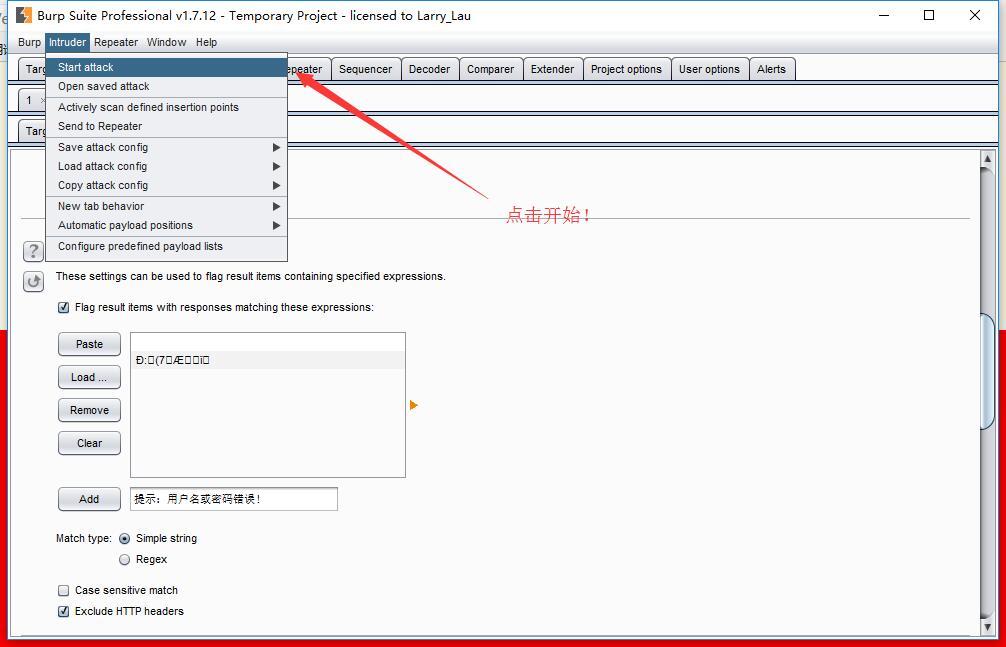
Task: Expand Automatic payload positions submenu
Action: click(x=166, y=225)
